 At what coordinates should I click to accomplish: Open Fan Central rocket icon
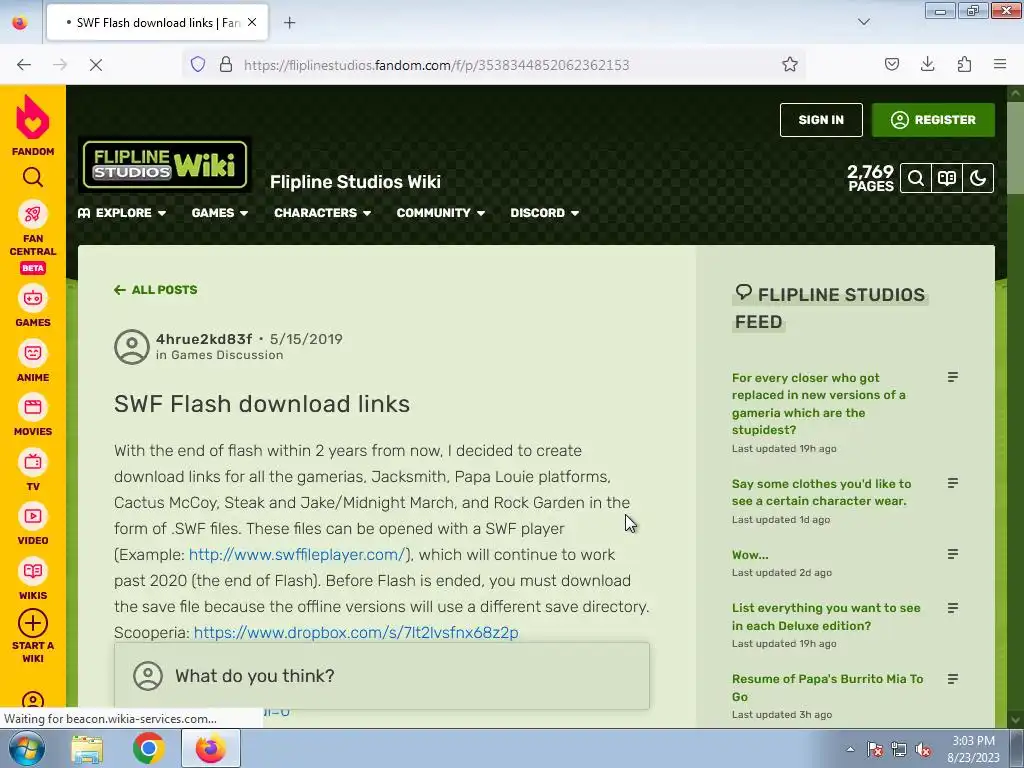33,214
